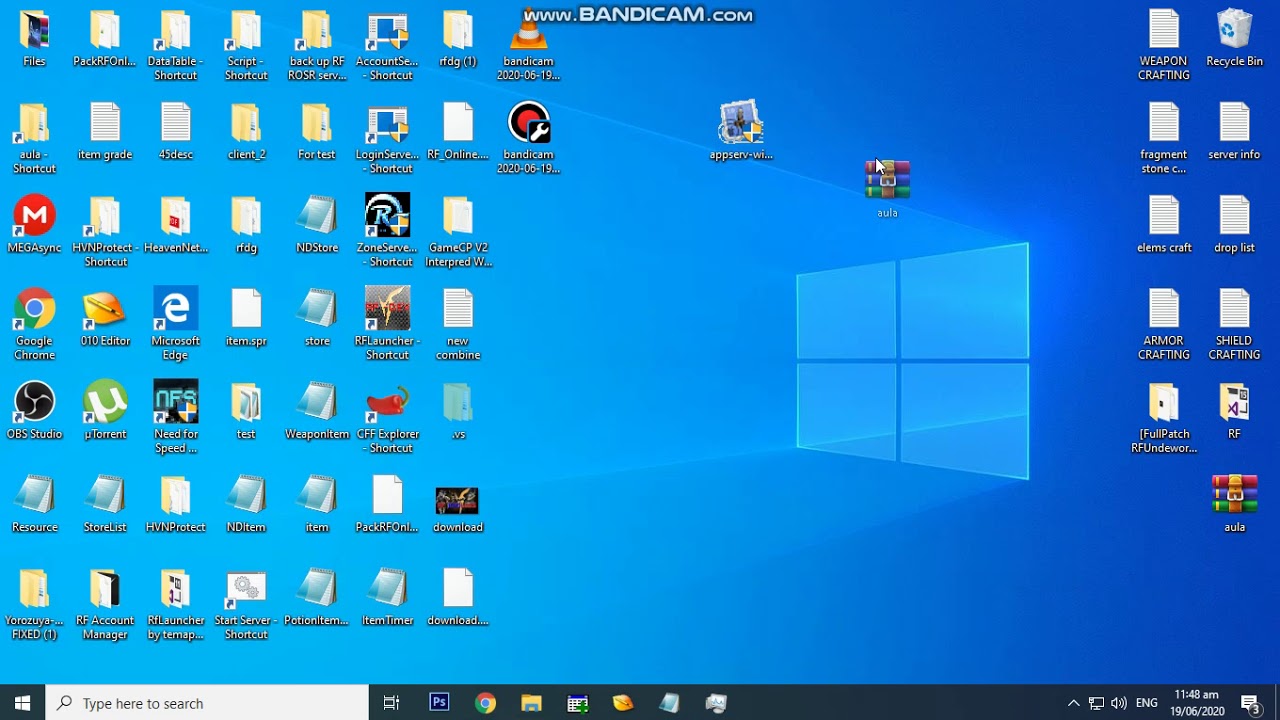Open File Explorer from the taskbar
Viewport: 1280px width, 720px height.
(x=531, y=703)
